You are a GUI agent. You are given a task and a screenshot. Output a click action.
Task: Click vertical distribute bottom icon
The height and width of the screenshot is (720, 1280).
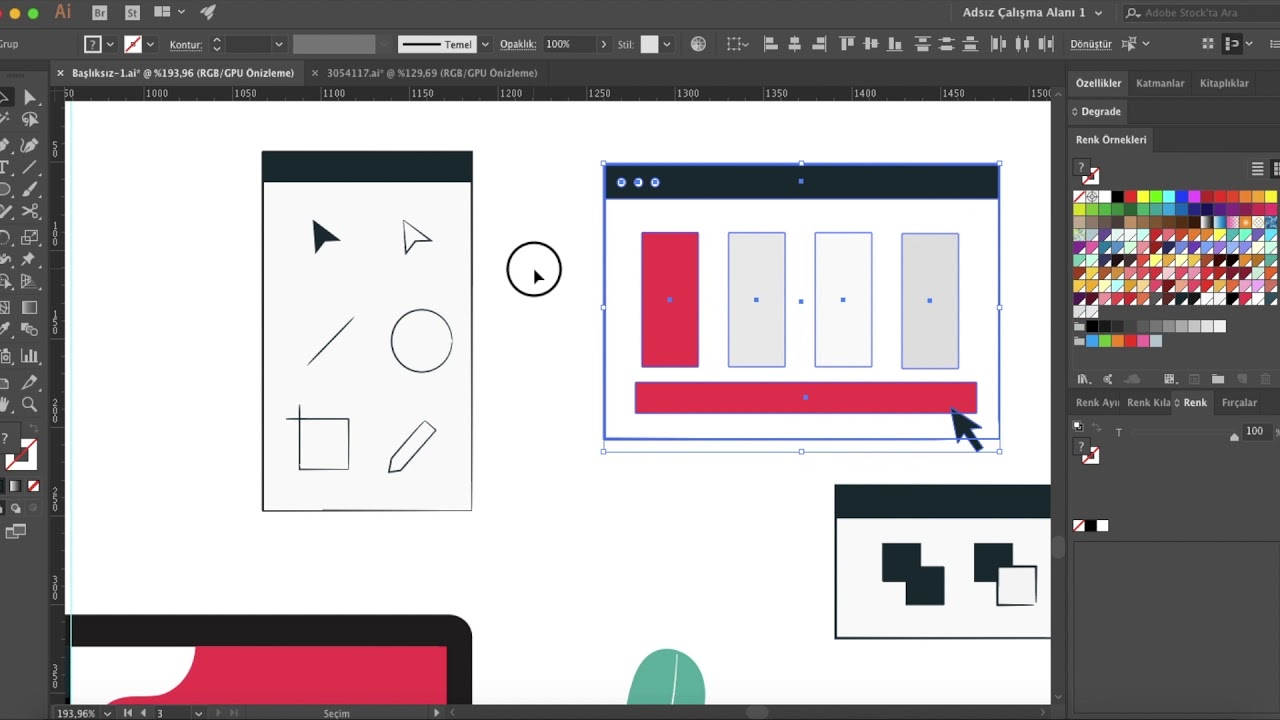970,44
